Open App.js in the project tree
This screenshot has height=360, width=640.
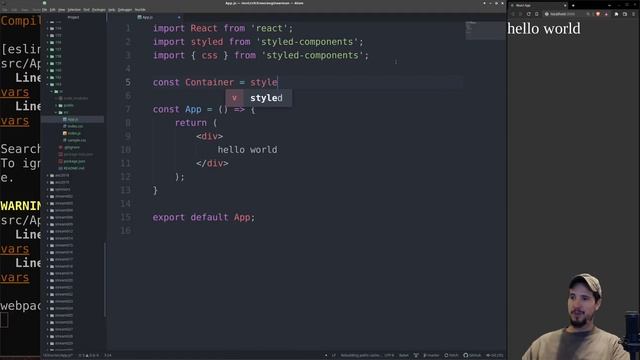(x=73, y=119)
